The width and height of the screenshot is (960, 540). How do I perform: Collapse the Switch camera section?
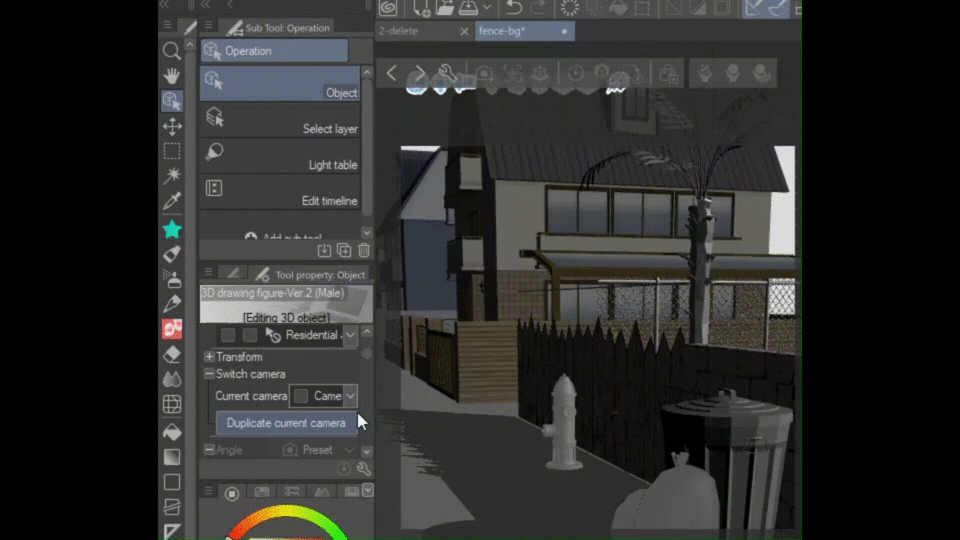coord(209,374)
